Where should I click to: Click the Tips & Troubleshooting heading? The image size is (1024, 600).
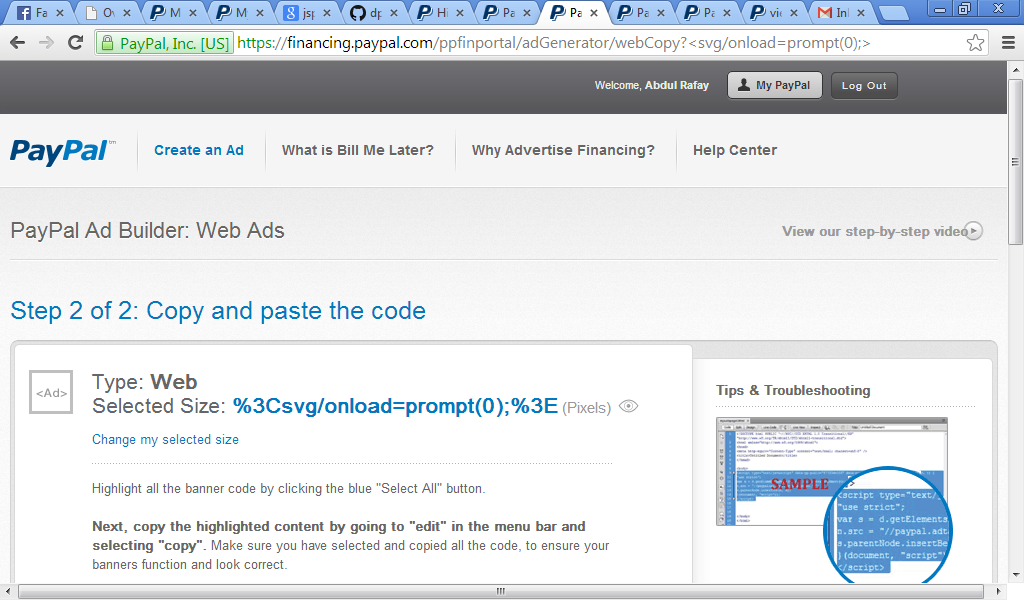[x=793, y=390]
